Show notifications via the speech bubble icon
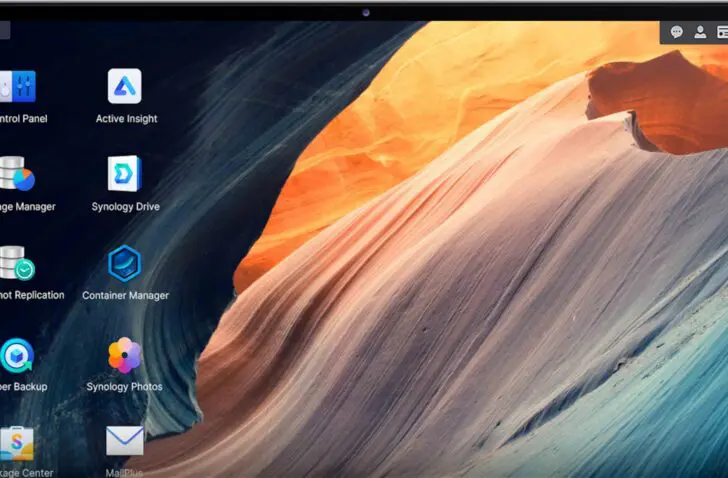 point(676,32)
